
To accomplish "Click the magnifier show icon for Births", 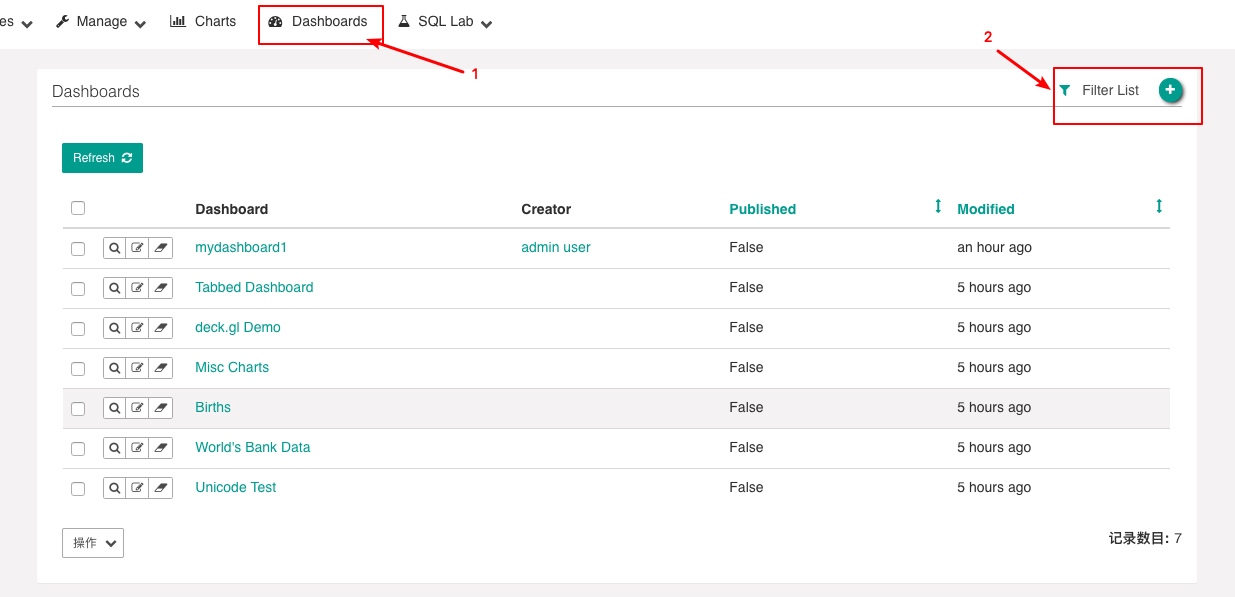I will click(x=115, y=408).
